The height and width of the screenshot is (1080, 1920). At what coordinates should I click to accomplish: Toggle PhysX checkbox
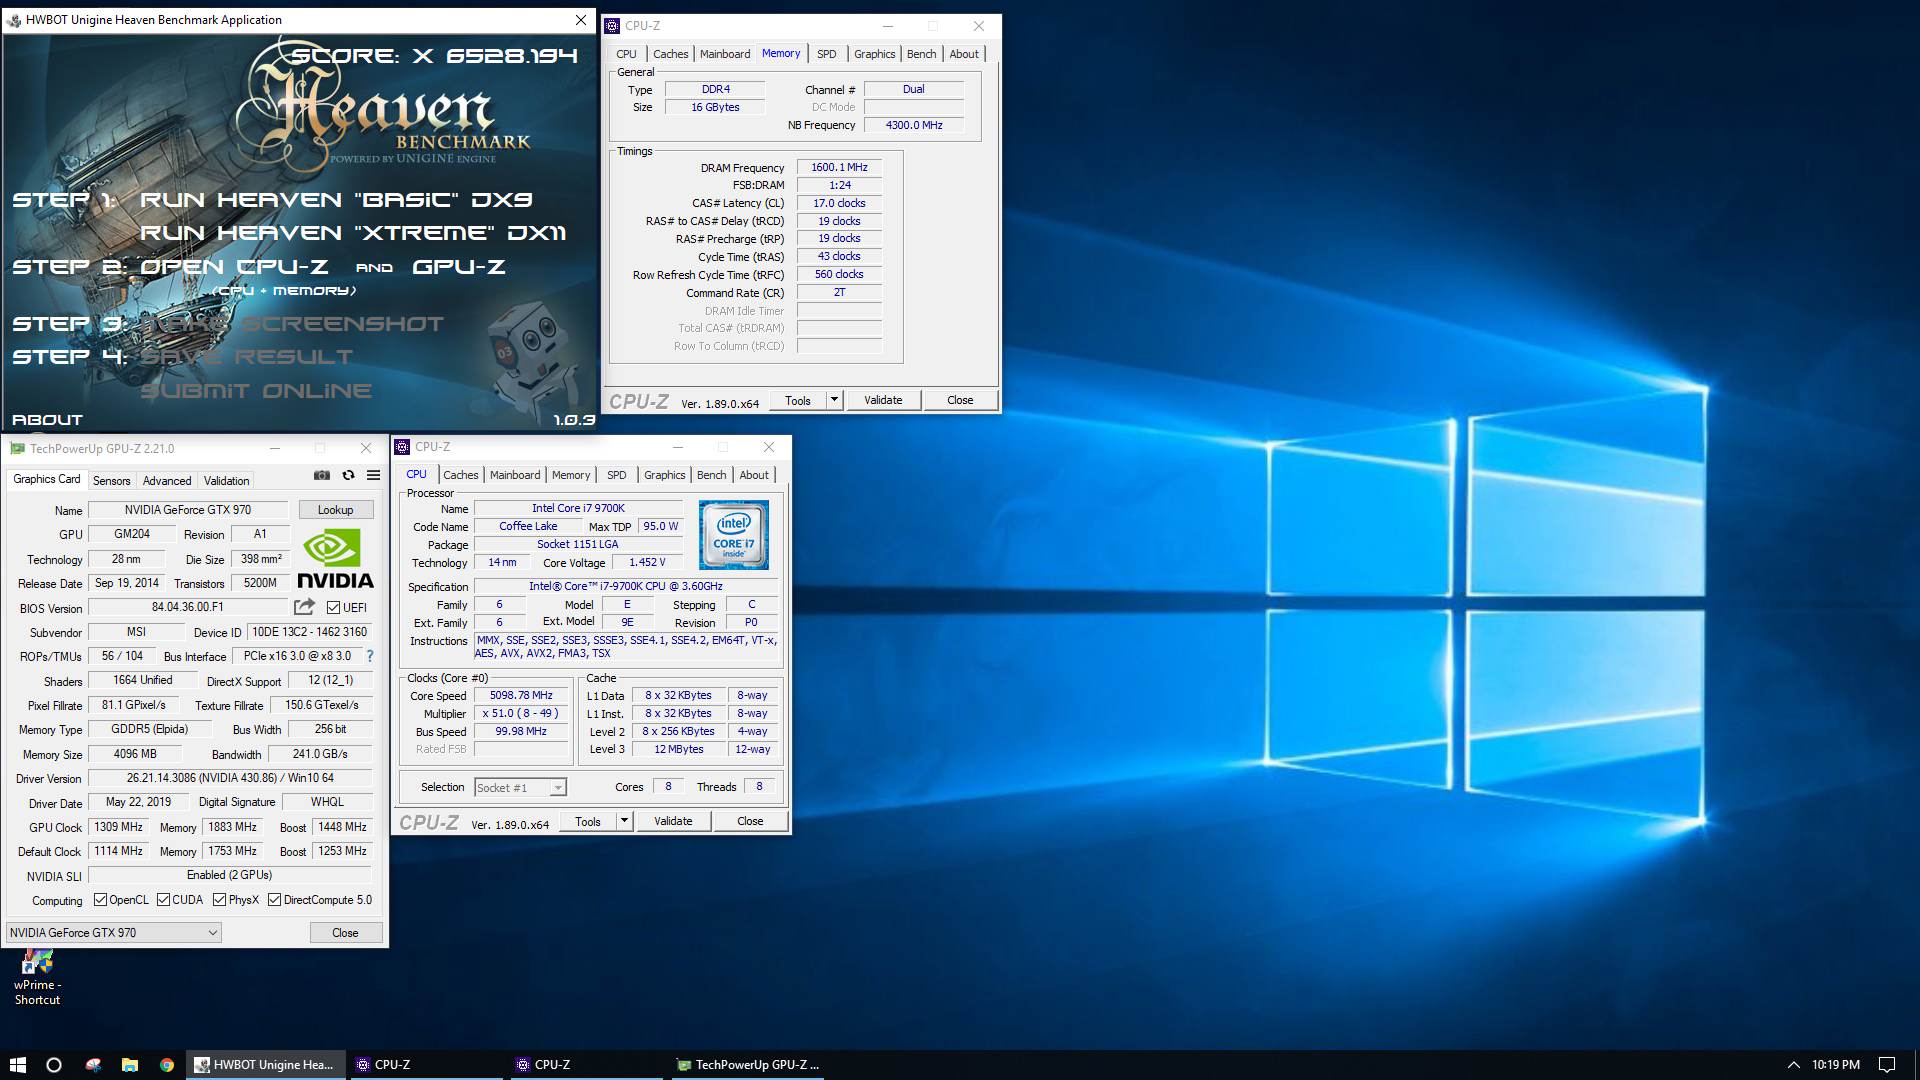(220, 900)
